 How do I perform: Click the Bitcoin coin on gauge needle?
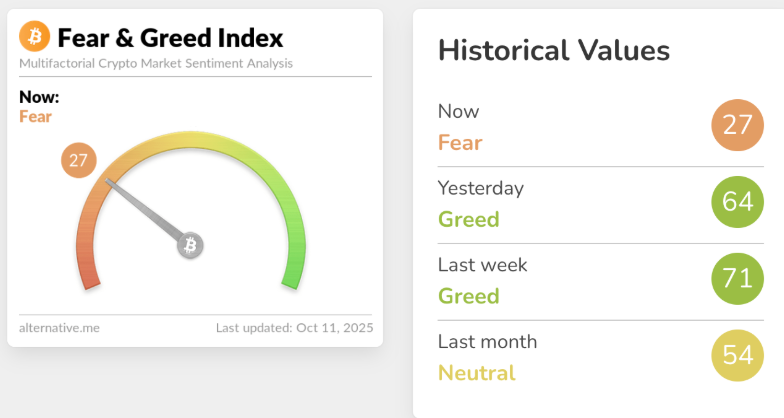(190, 244)
